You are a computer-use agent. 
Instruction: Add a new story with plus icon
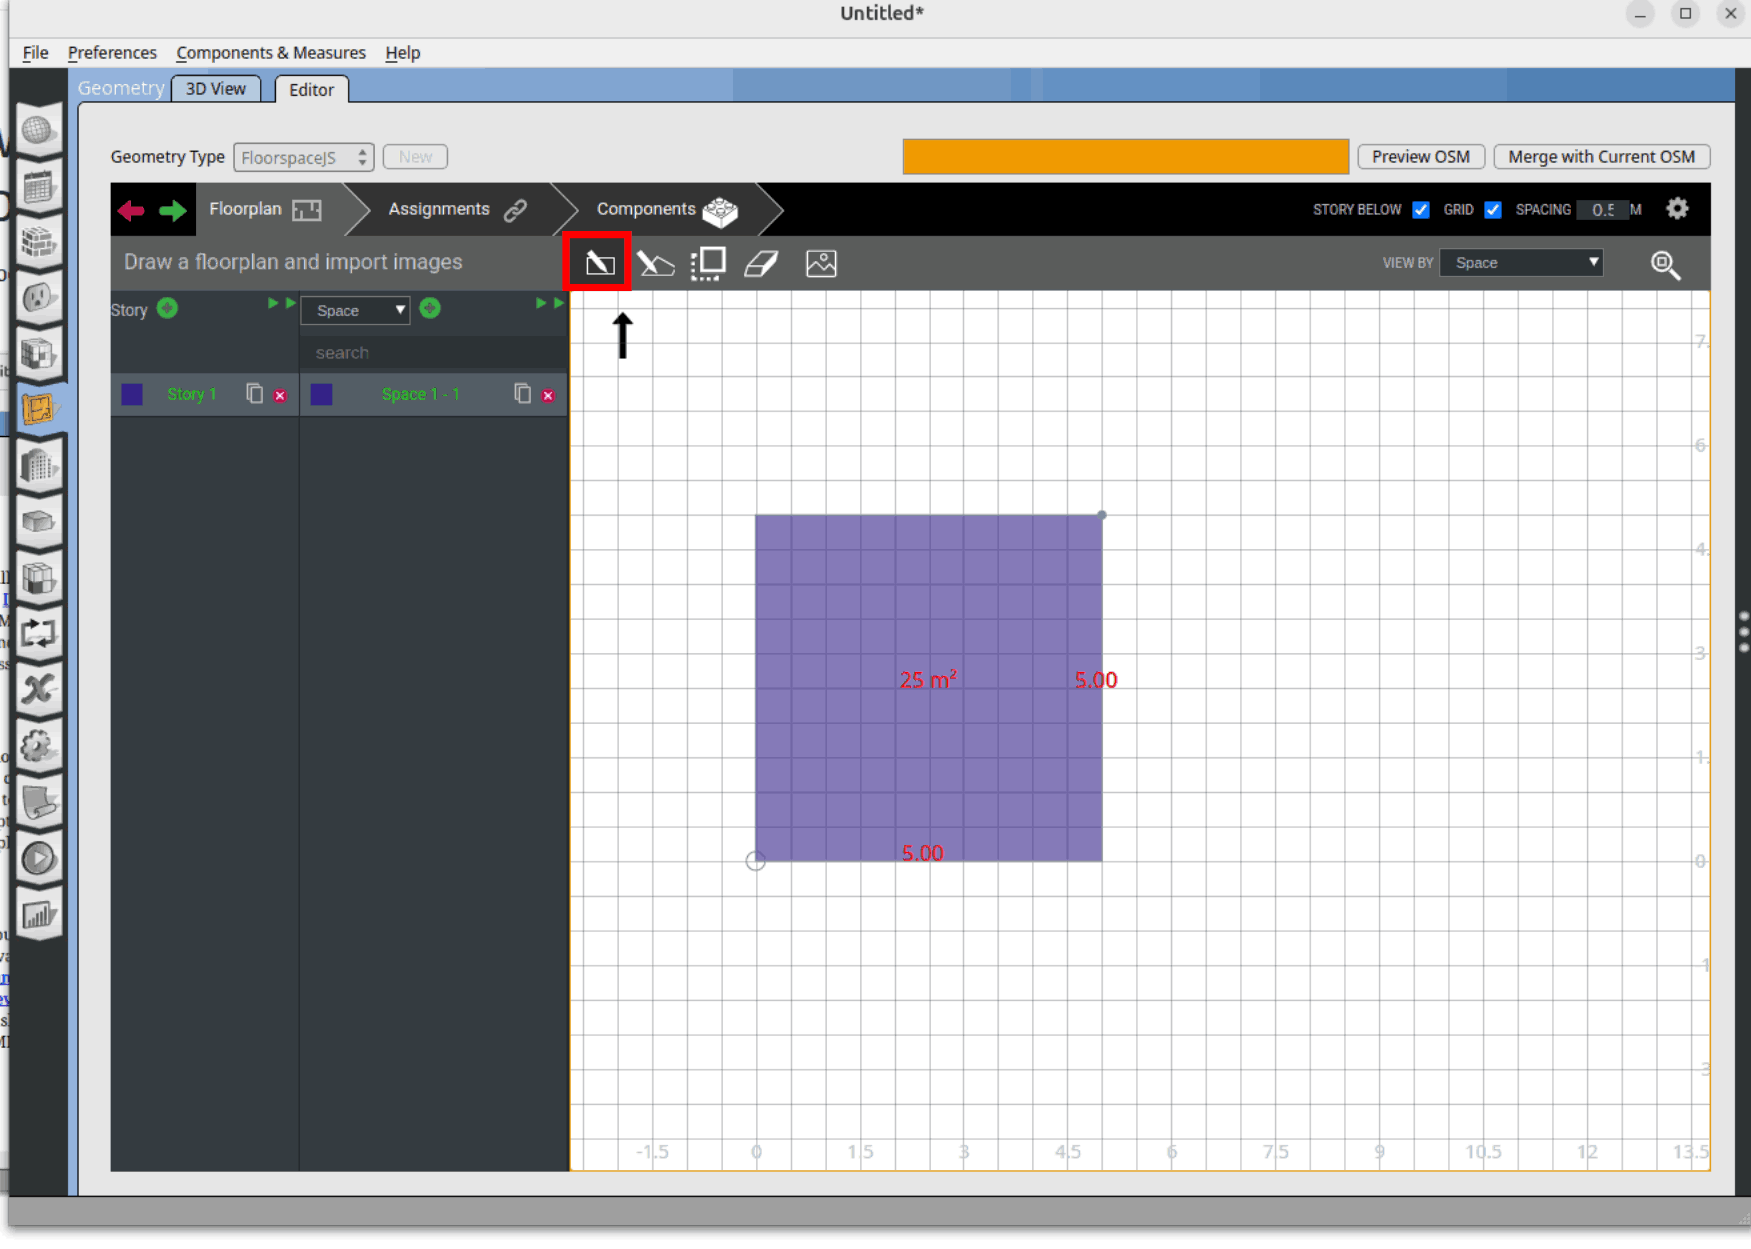168,309
